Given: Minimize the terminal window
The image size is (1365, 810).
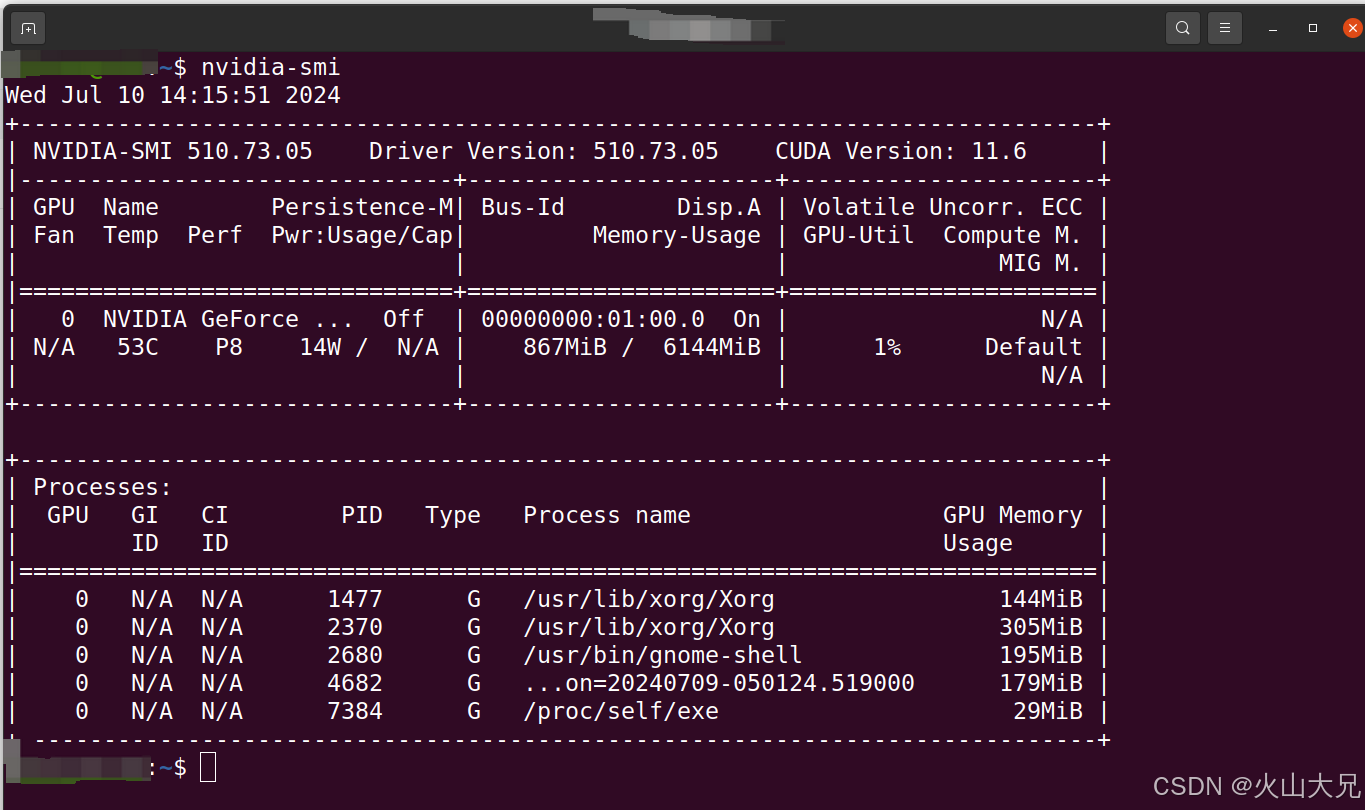Looking at the screenshot, I should [1274, 28].
